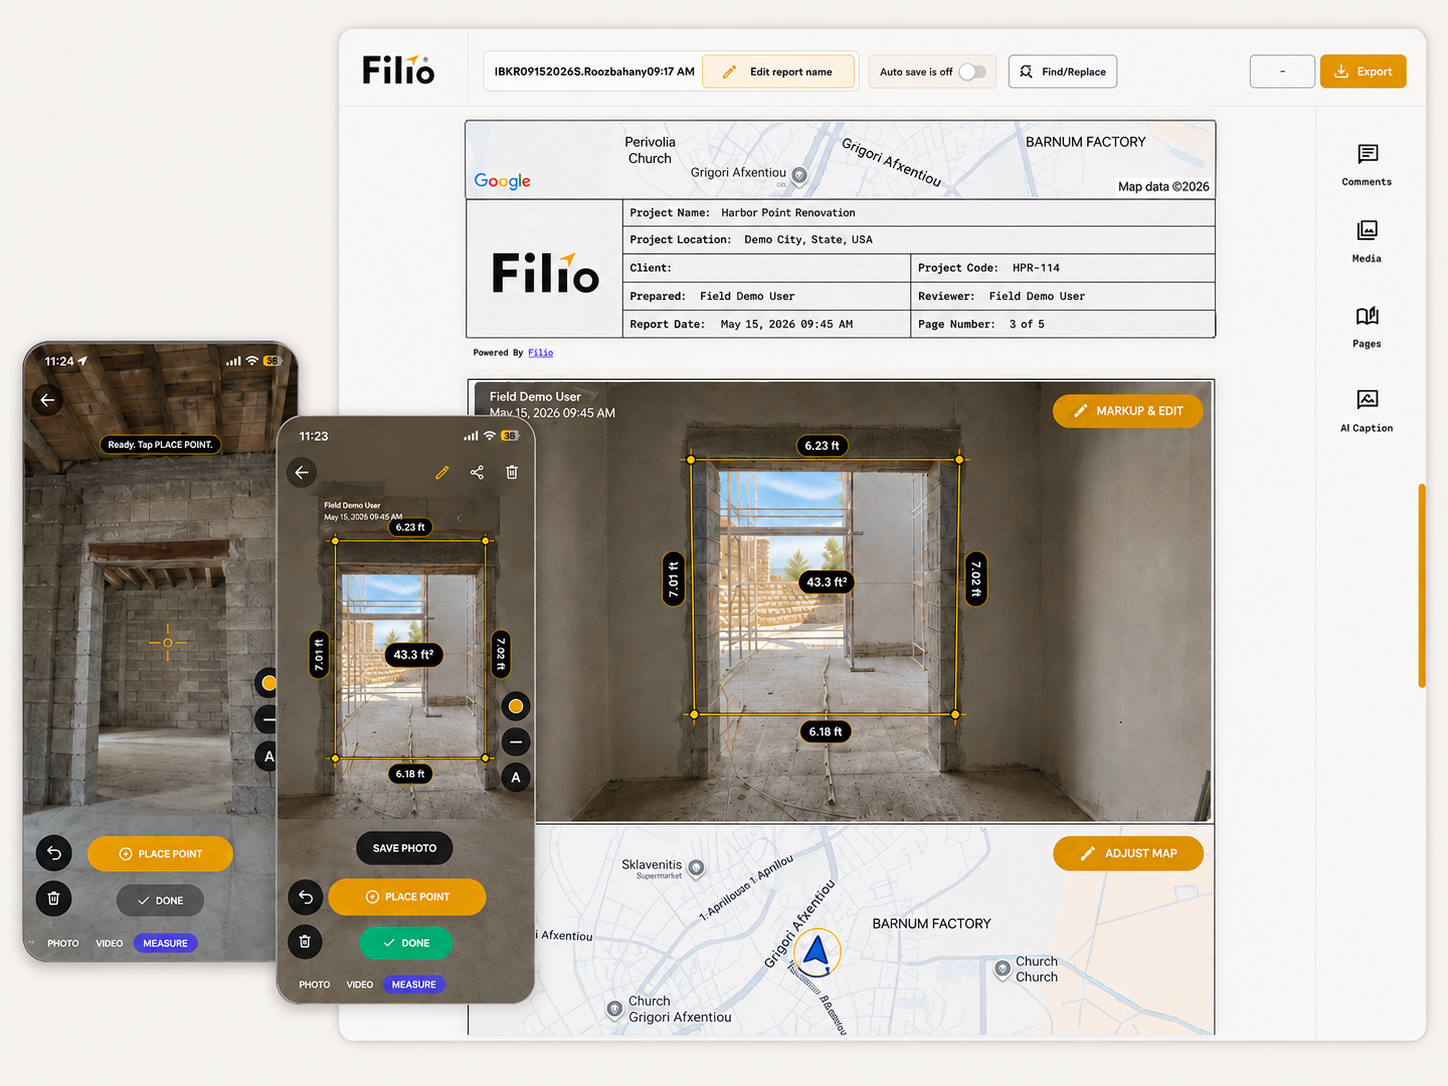Click Find/Replace button
The height and width of the screenshot is (1086, 1448).
[x=1062, y=72]
